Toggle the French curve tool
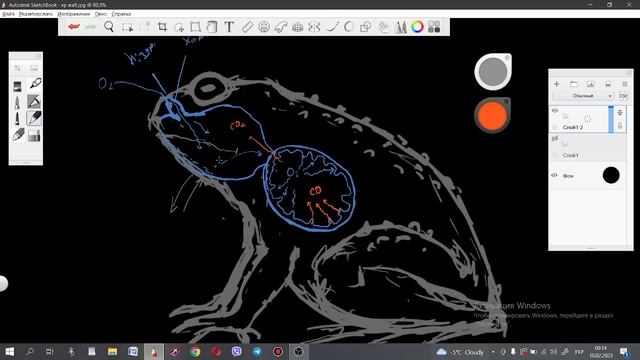The width and height of the screenshot is (640, 360). coord(281,27)
